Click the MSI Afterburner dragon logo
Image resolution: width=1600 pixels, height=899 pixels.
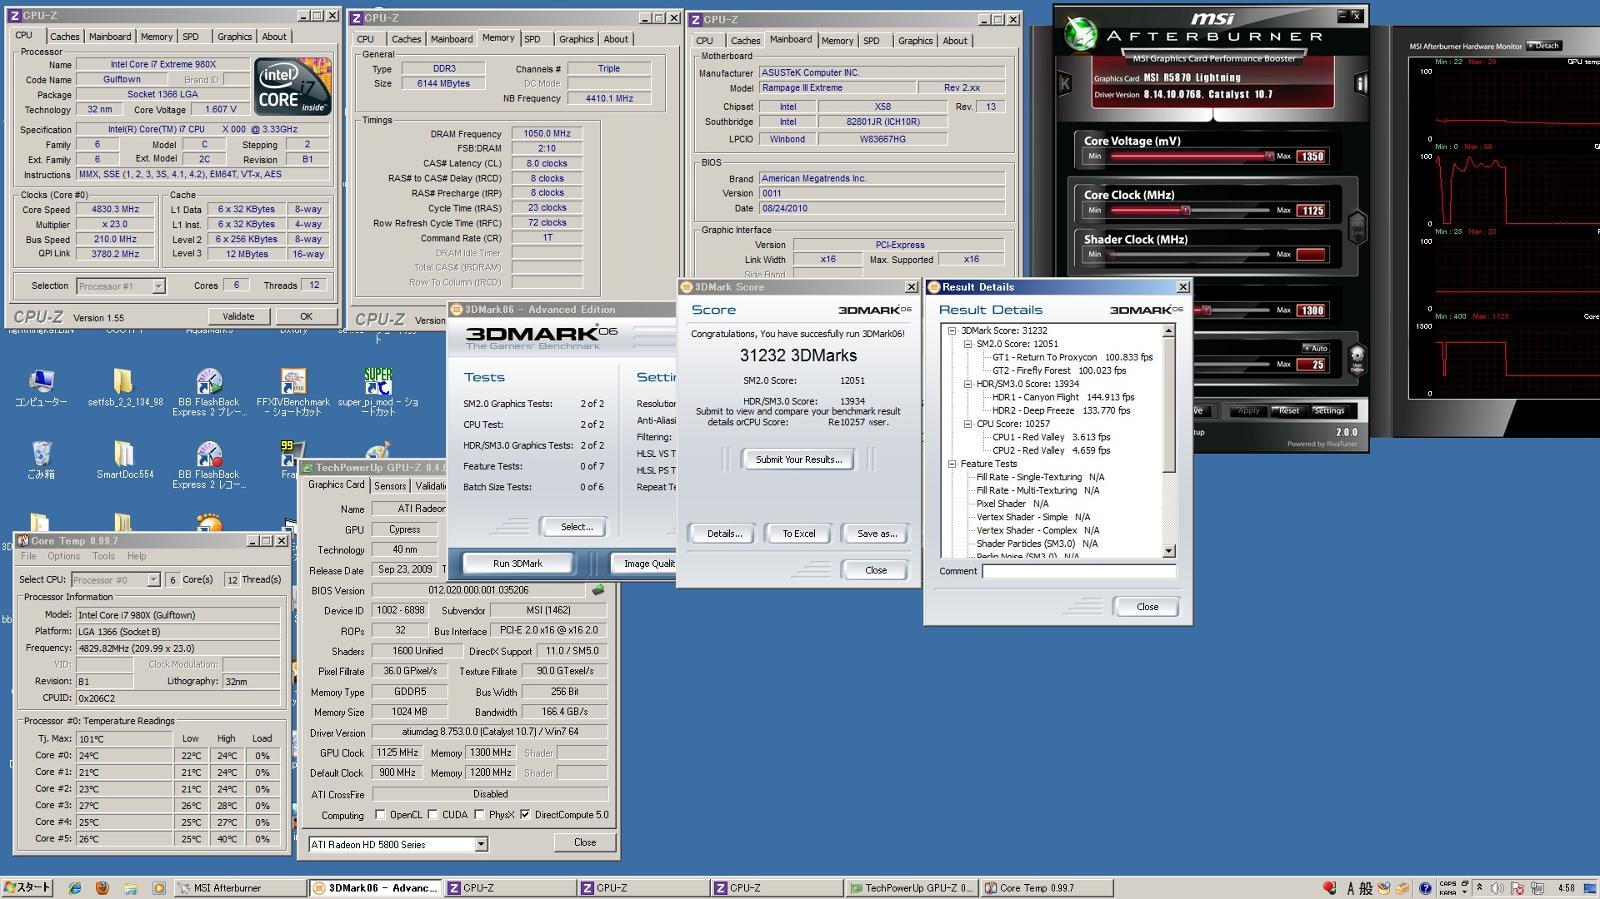(1080, 33)
